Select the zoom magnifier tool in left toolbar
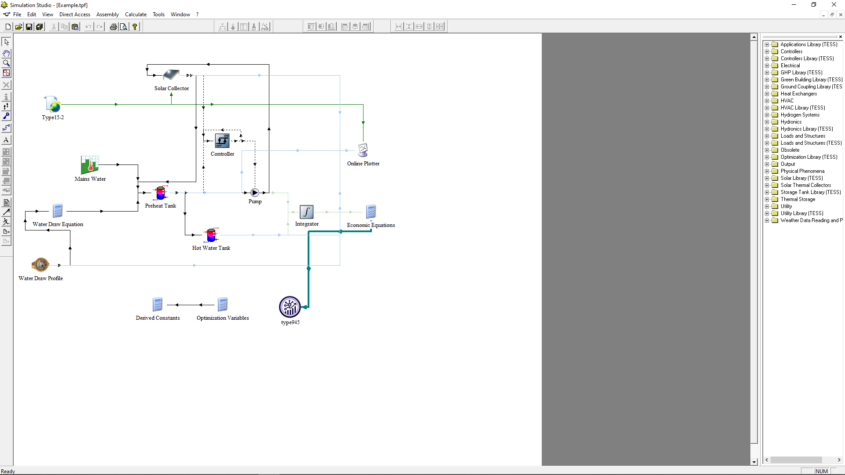The height and width of the screenshot is (475, 845). [6, 63]
